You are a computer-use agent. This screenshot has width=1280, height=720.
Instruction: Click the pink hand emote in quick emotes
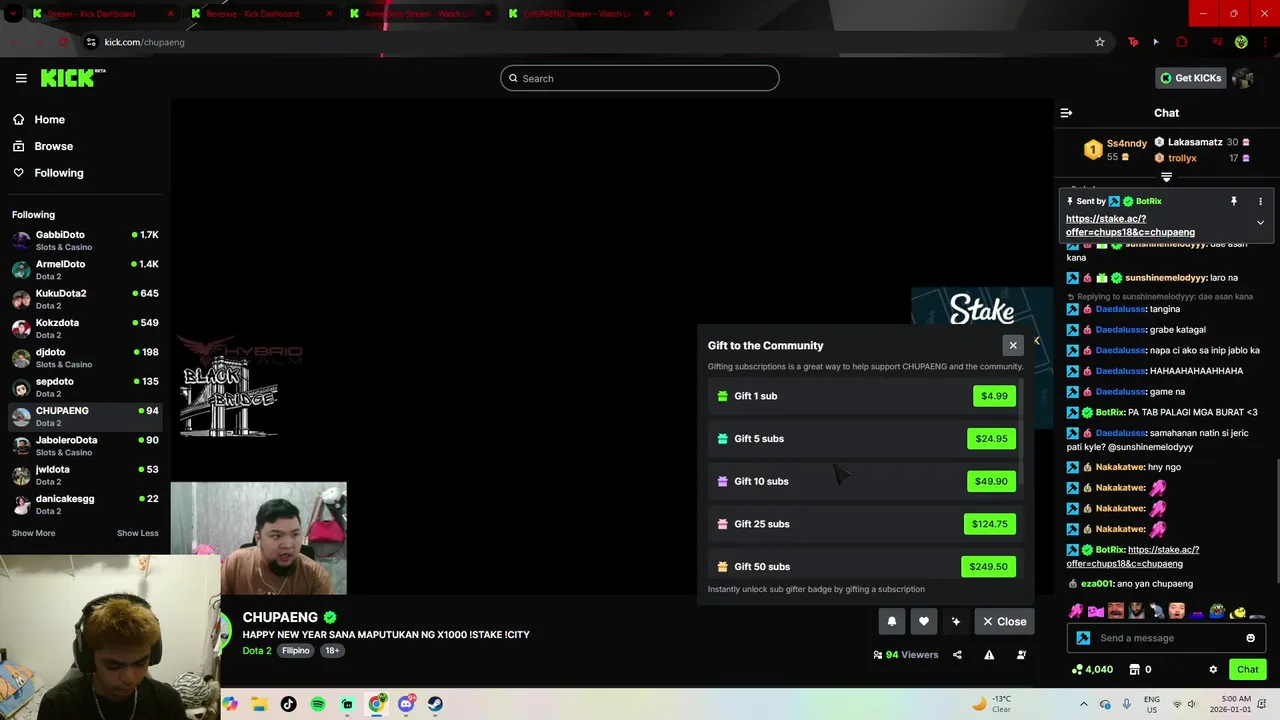tap(1076, 611)
